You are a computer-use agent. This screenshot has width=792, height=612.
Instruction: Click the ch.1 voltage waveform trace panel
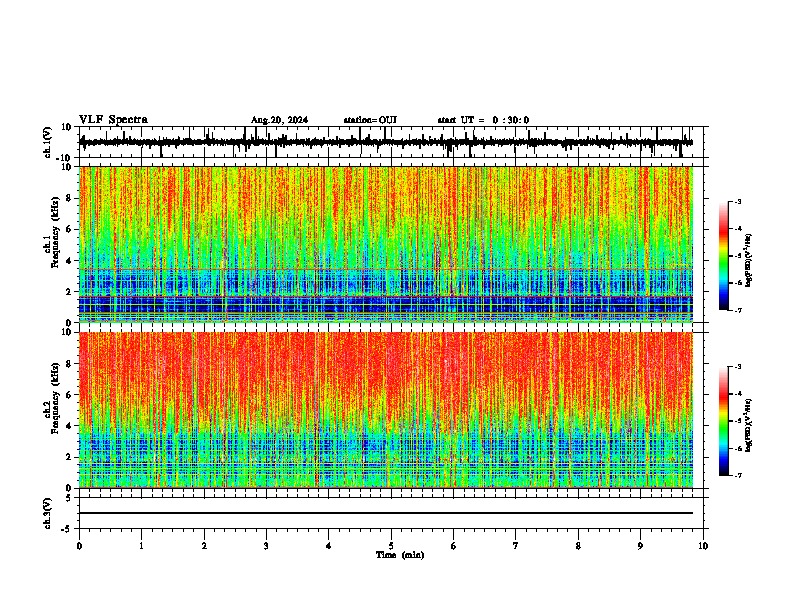click(x=391, y=142)
